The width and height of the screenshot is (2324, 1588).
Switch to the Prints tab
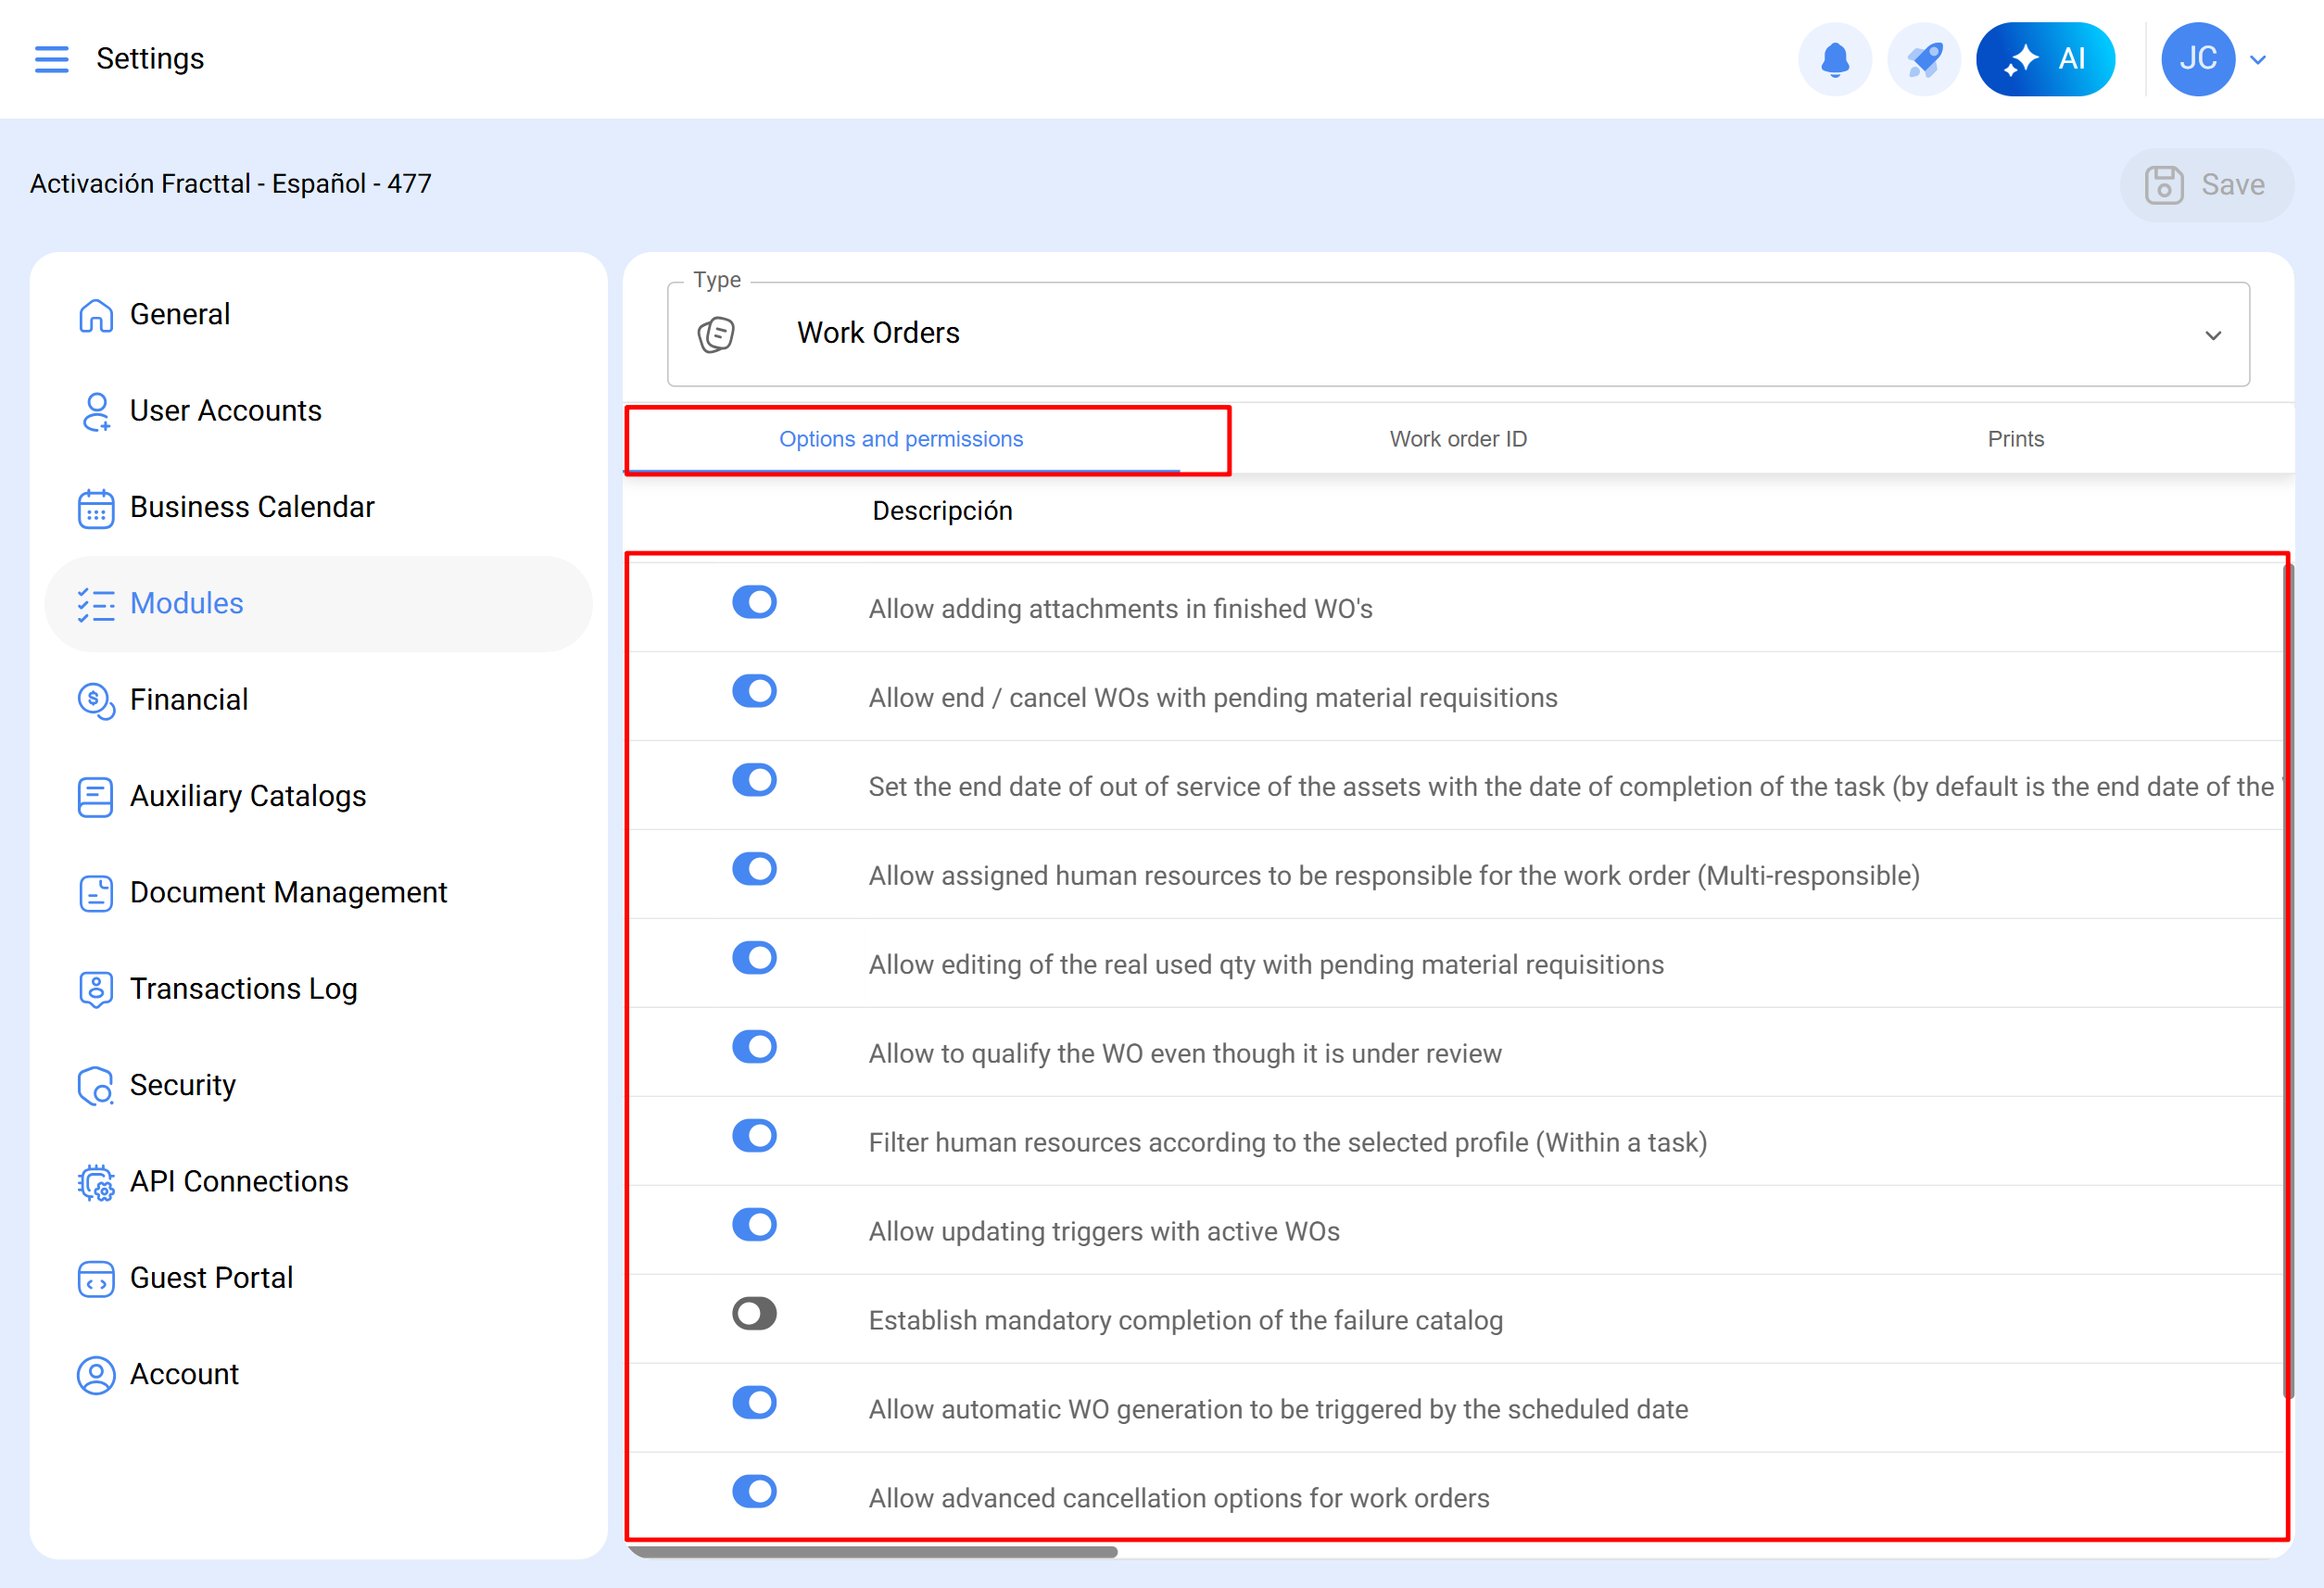click(x=2015, y=439)
